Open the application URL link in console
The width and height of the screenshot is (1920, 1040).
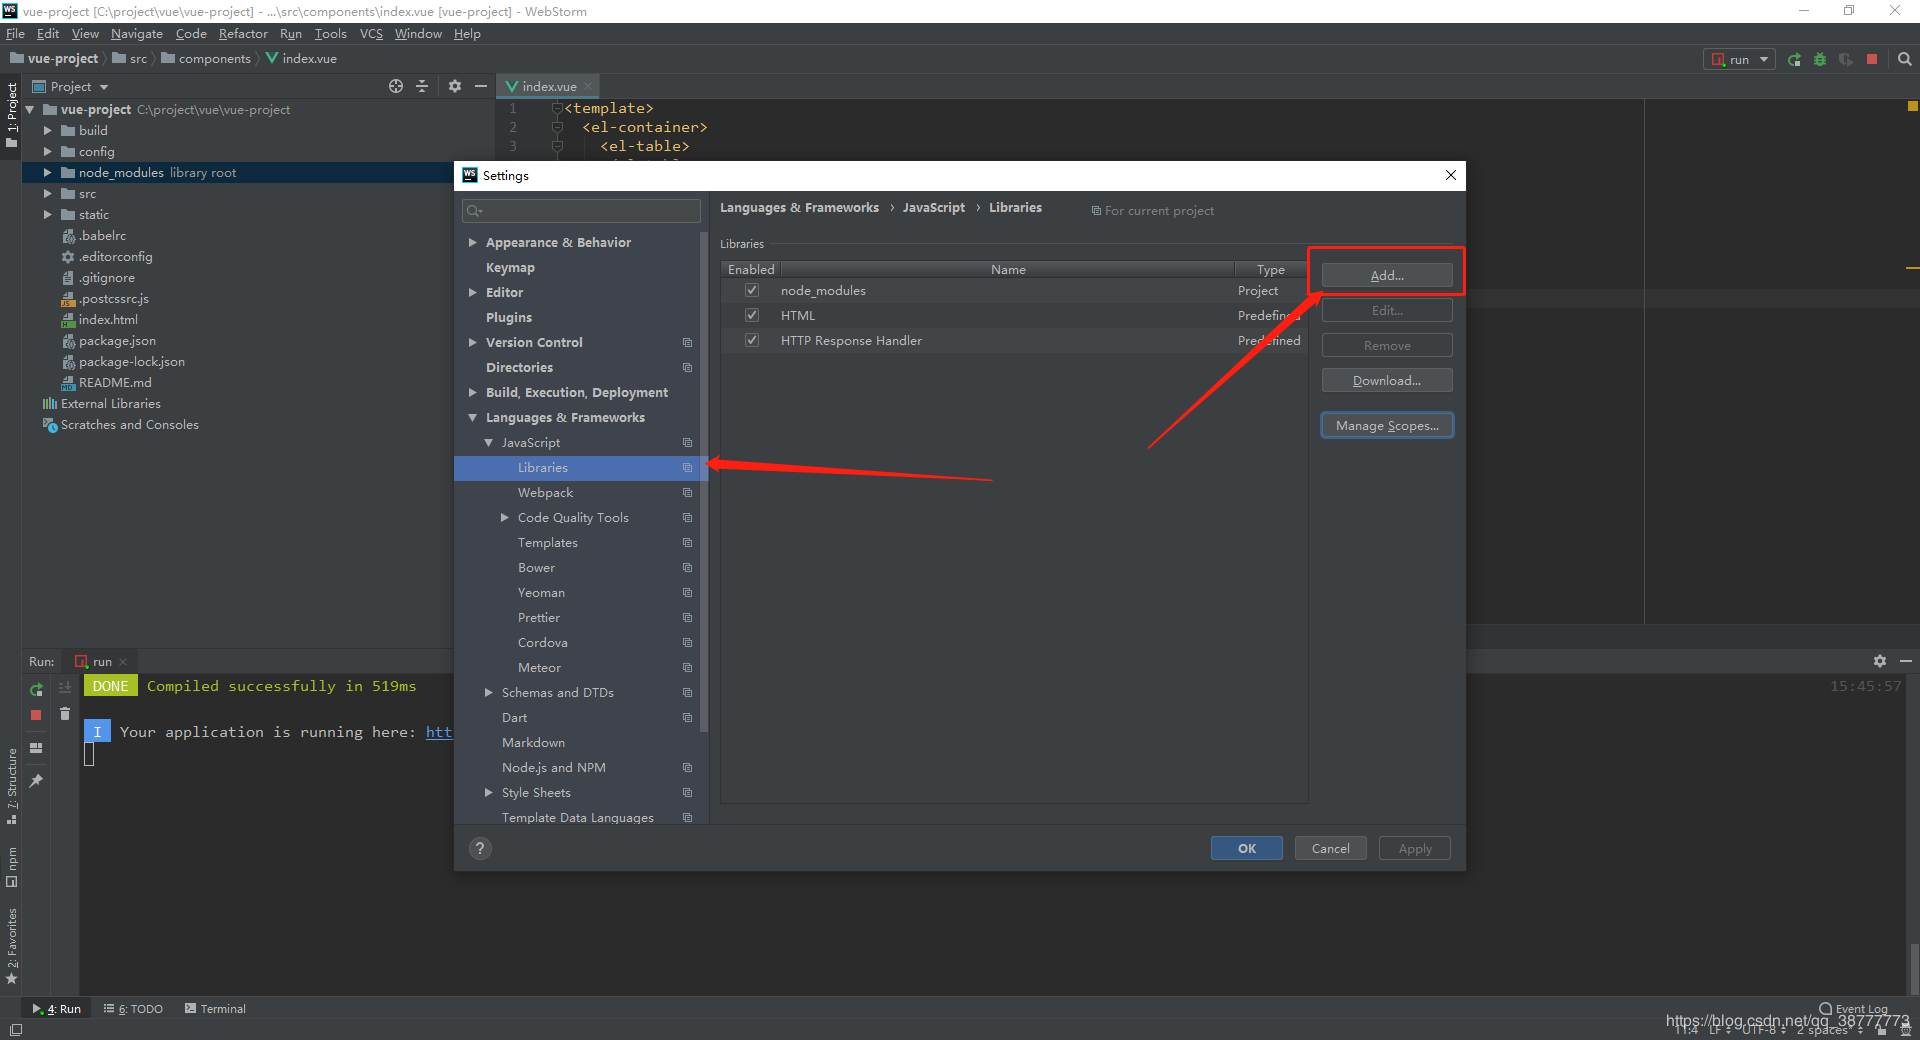(x=439, y=732)
